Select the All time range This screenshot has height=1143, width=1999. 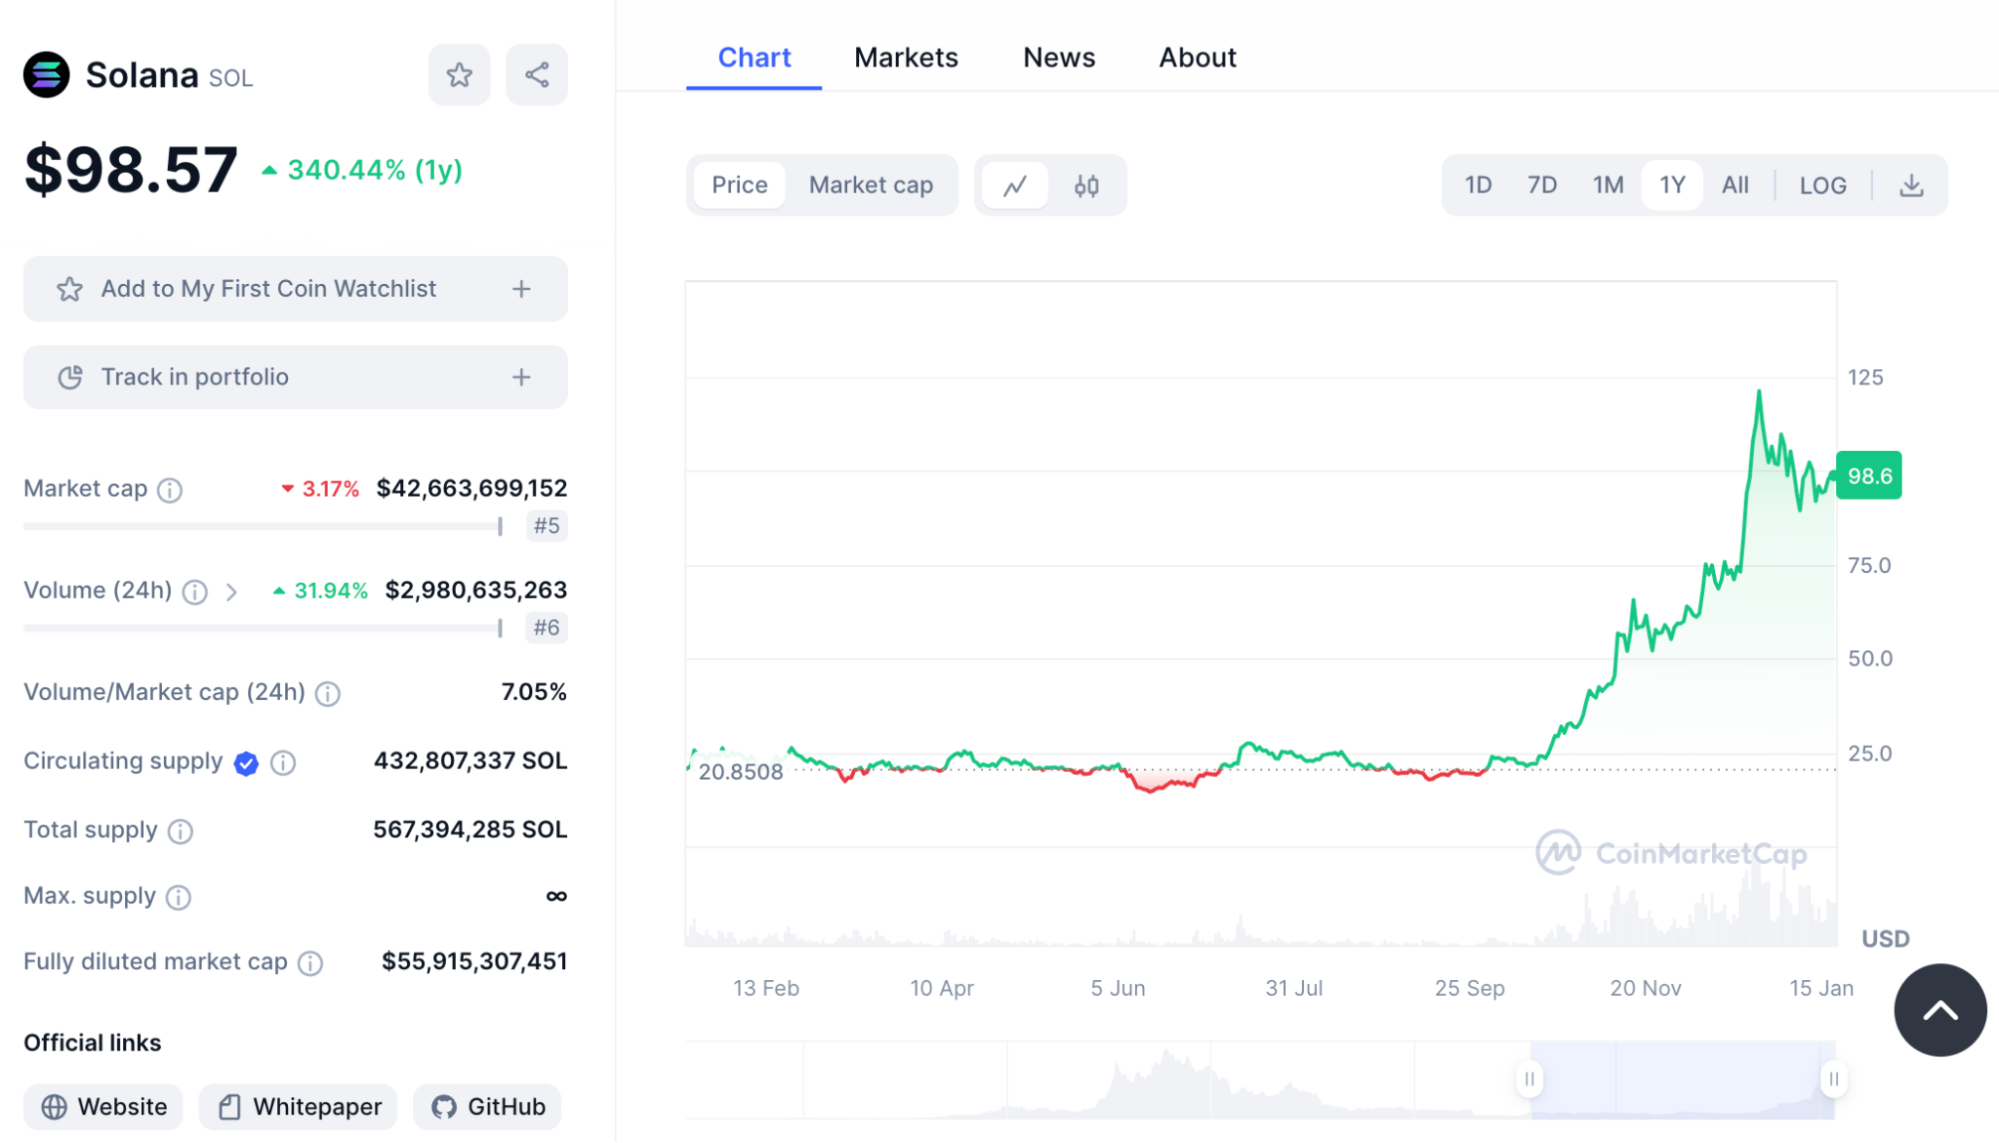(1735, 185)
